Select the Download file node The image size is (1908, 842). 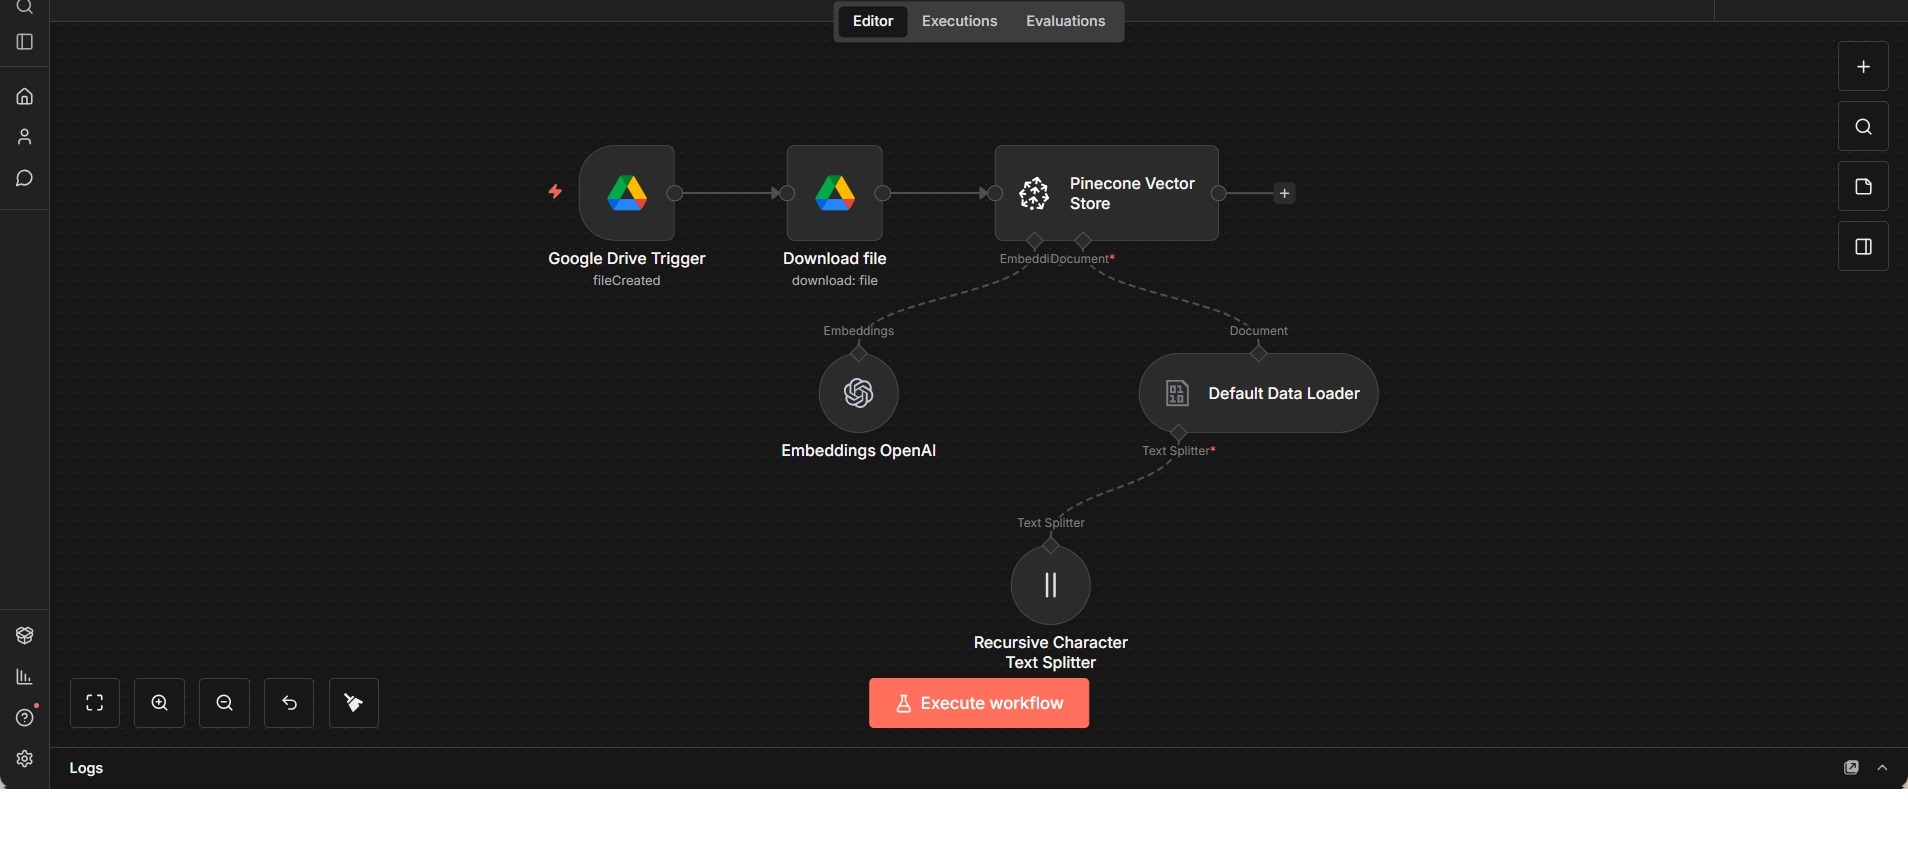[x=835, y=193]
